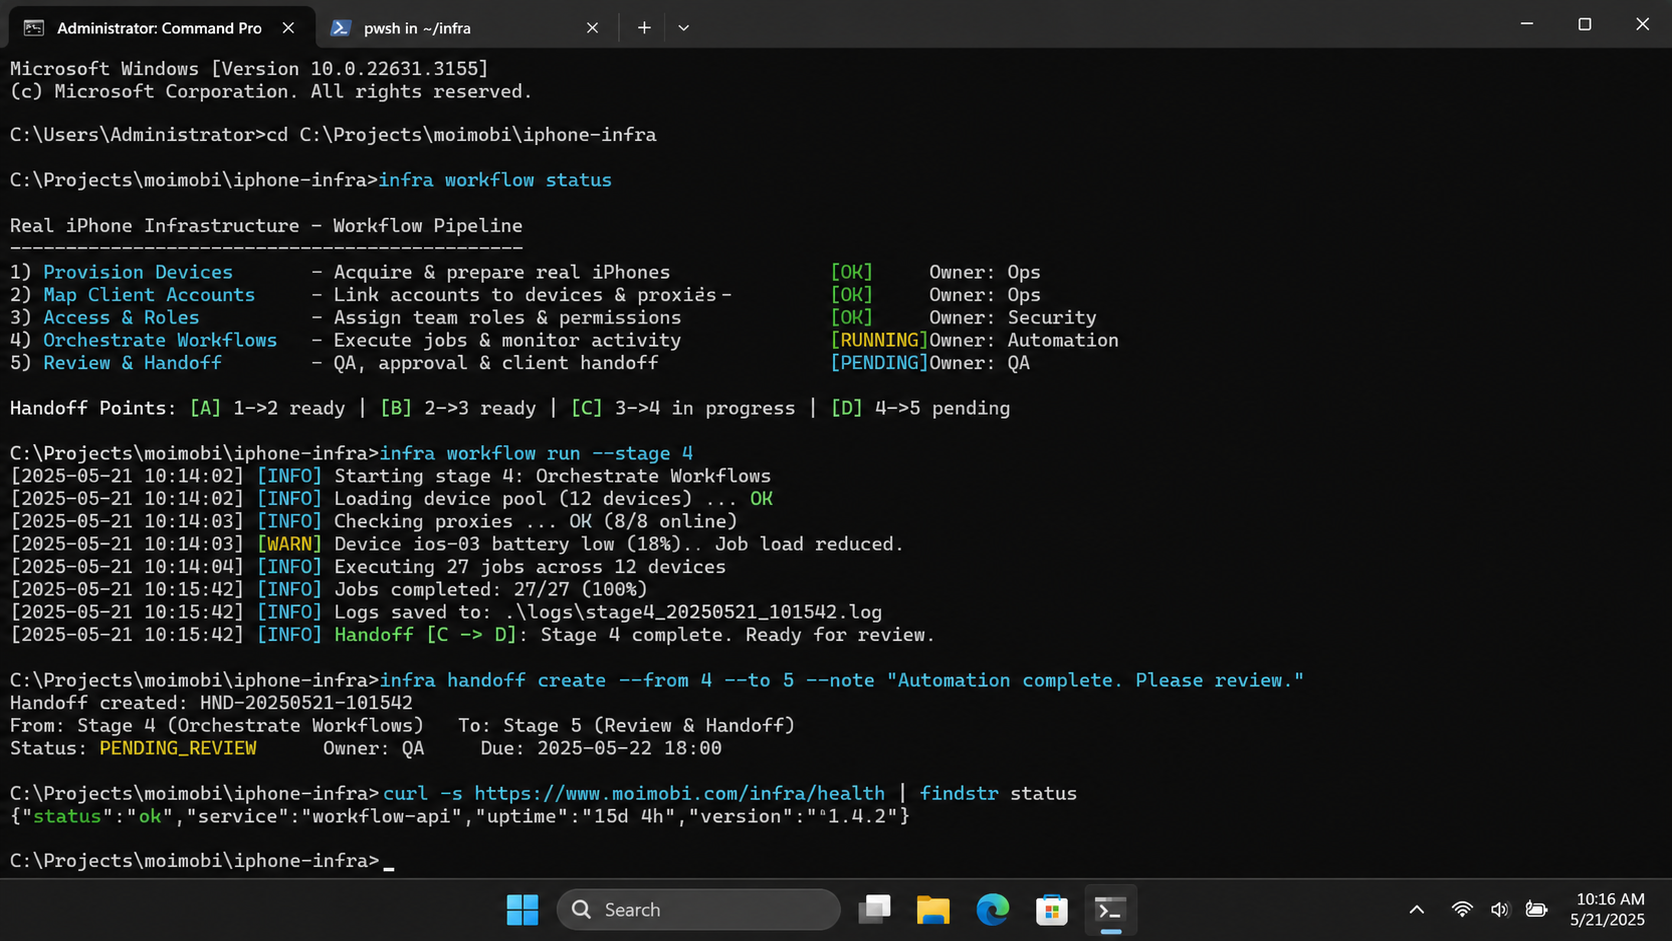Click "Executing 27 jobs across 12 devices" message
This screenshot has width=1672, height=941.
(x=530, y=567)
